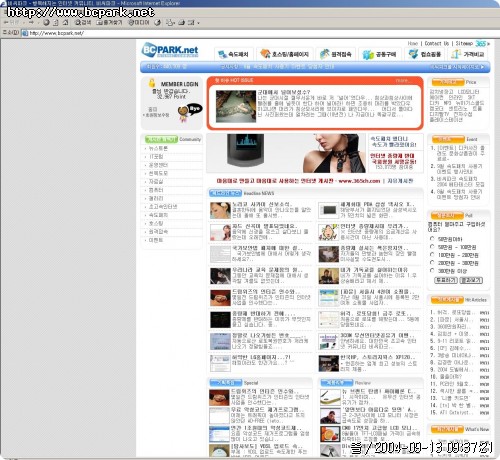Viewport: 500px width, 460px height.
Task: Click the padlock icon beside MEMBER LOGIN
Action: pos(152,83)
